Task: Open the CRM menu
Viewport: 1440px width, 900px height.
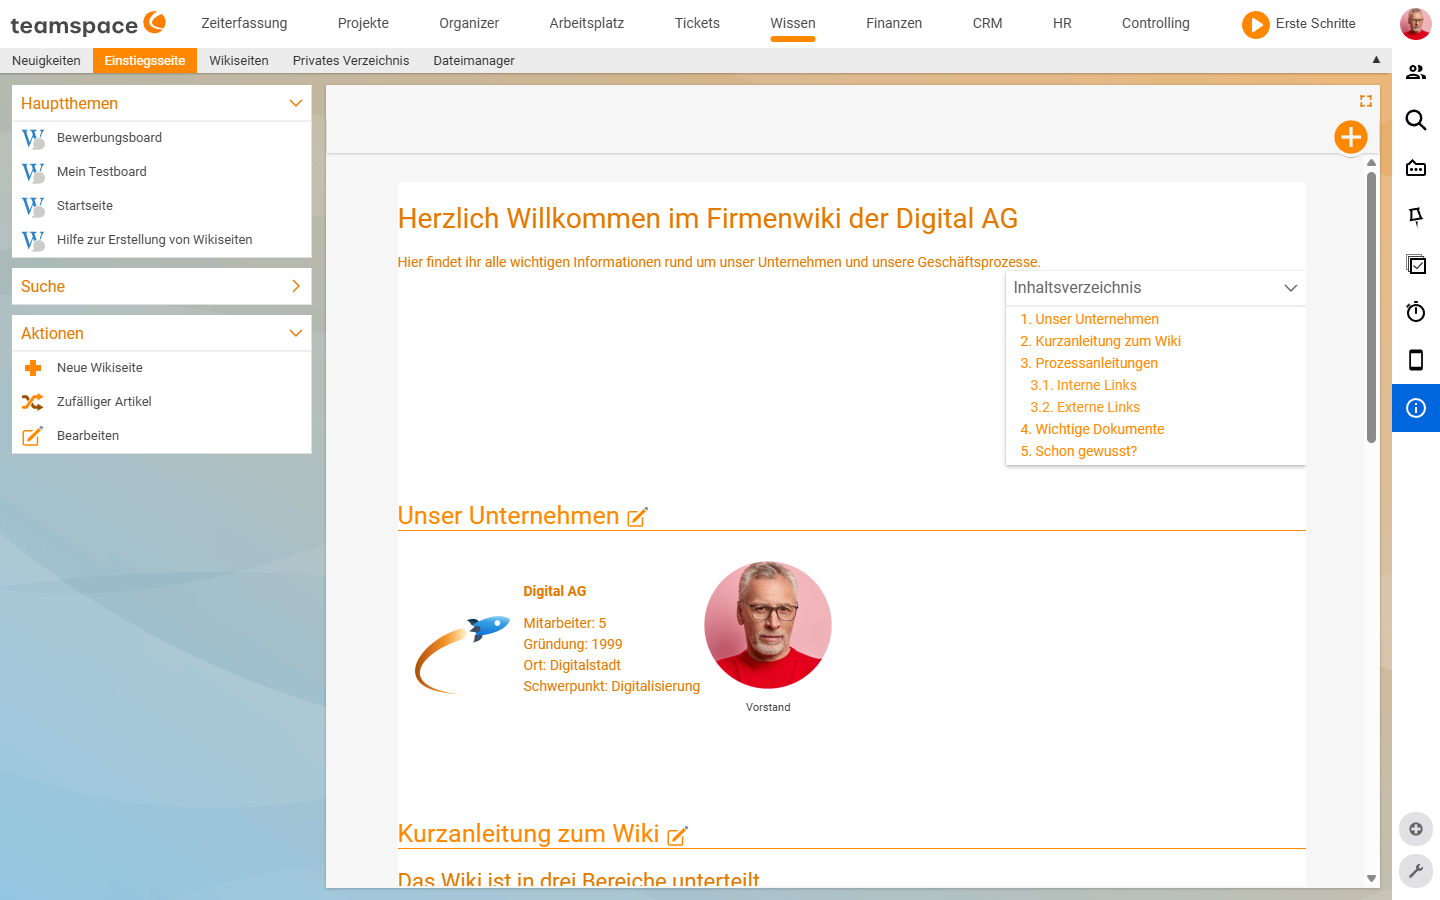Action: click(988, 23)
